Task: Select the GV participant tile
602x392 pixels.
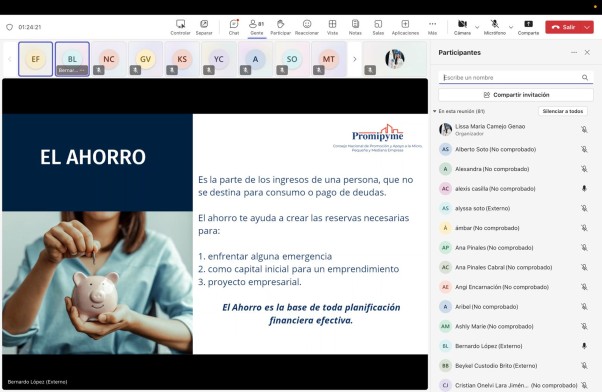Action: coord(146,59)
